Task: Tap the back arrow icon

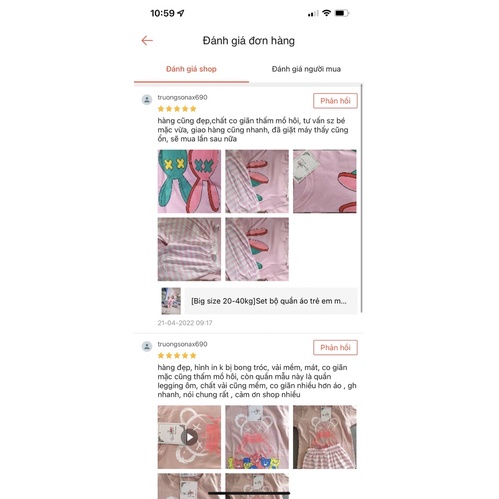Action: coord(147,41)
